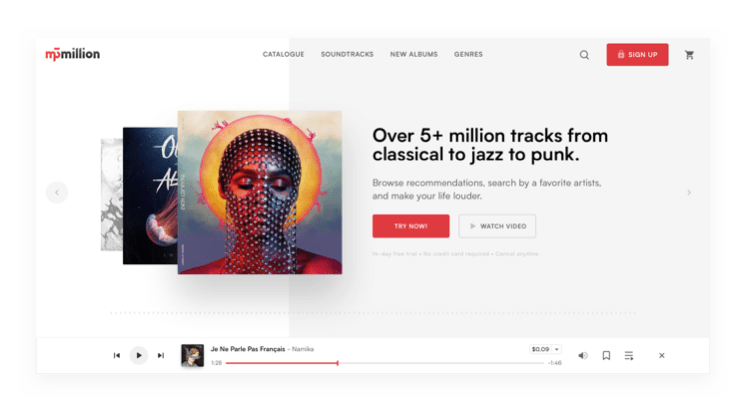Go to the next slide arrow
The width and height of the screenshot is (748, 412).
pos(689,193)
